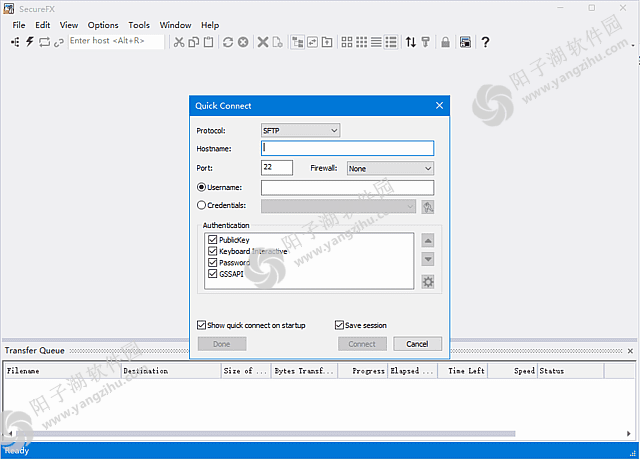Viewport: 640px width, 460px height.
Task: Uncheck the PublicKey authentication checkbox
Action: 212,240
